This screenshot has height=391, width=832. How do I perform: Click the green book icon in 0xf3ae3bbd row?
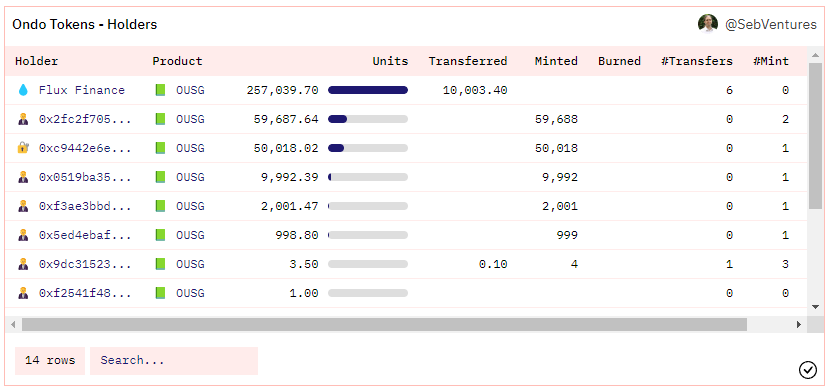click(x=160, y=206)
